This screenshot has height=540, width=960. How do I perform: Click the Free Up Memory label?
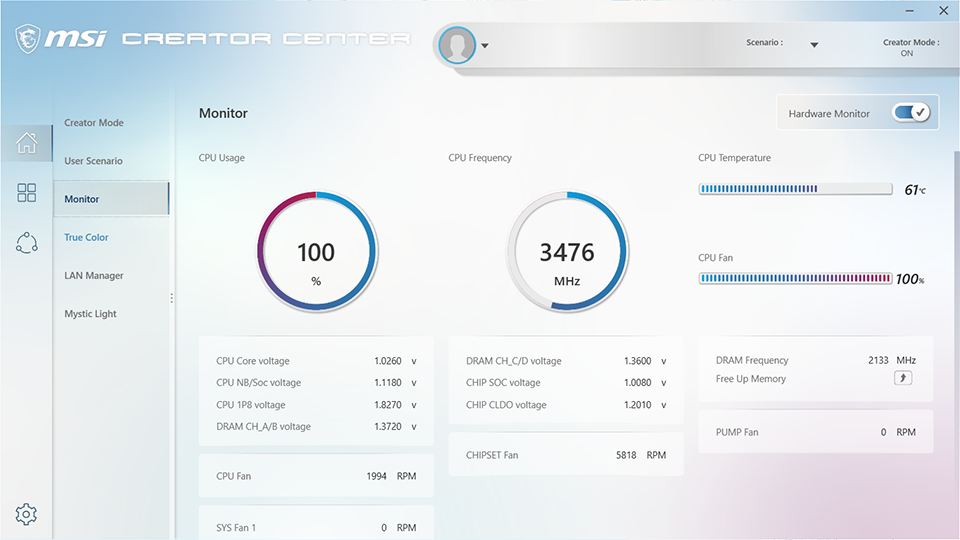[x=751, y=378]
